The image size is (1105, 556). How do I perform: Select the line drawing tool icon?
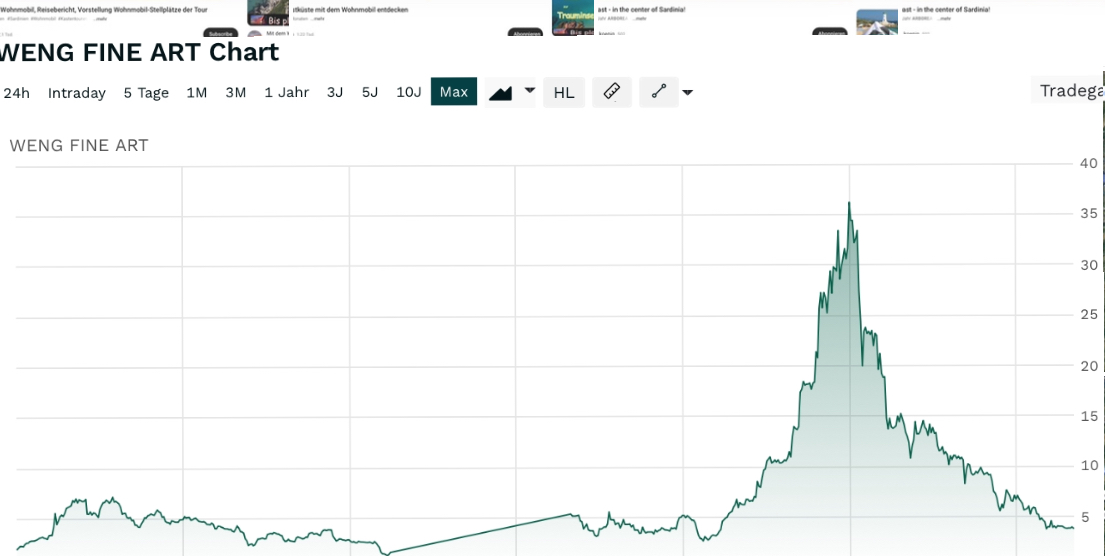659,92
